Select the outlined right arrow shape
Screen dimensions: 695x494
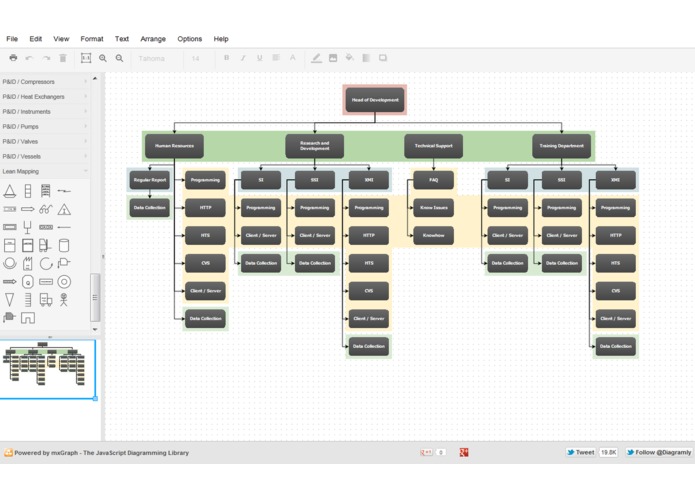pyautogui.click(x=27, y=209)
